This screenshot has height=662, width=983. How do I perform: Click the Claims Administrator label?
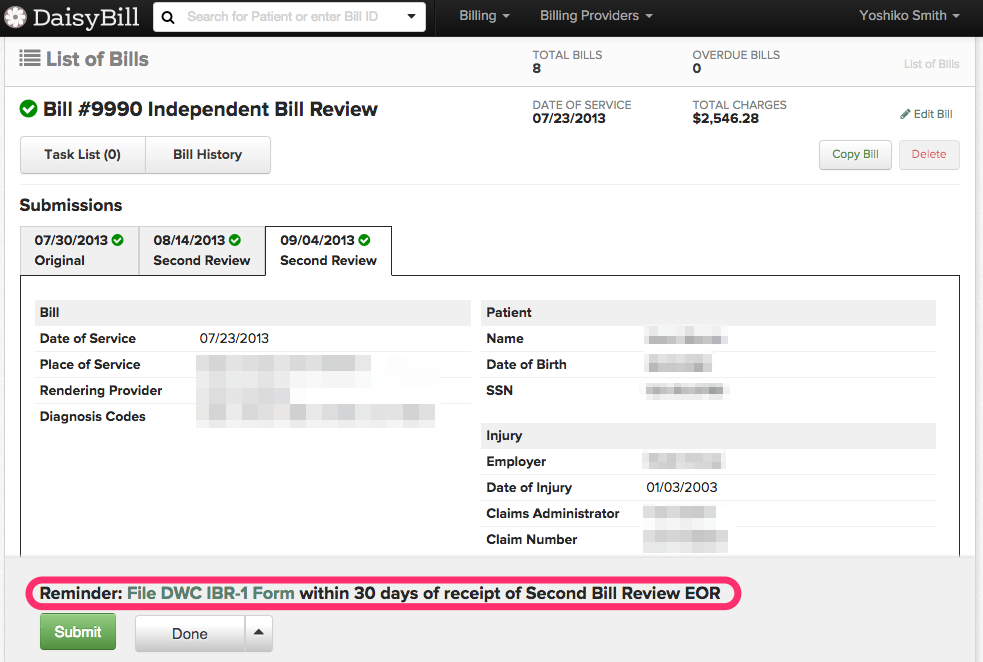click(x=552, y=513)
